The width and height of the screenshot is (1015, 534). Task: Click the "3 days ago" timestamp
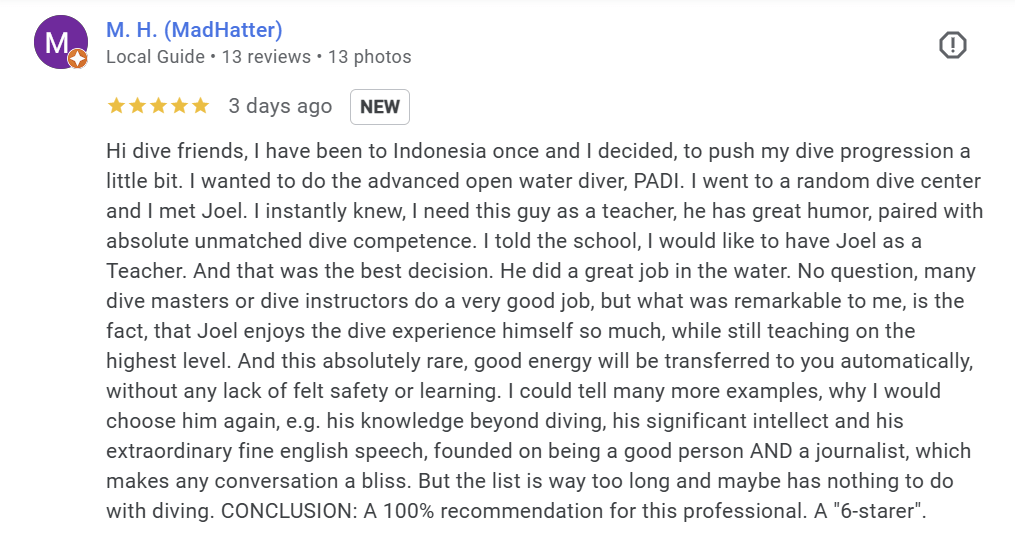(280, 106)
